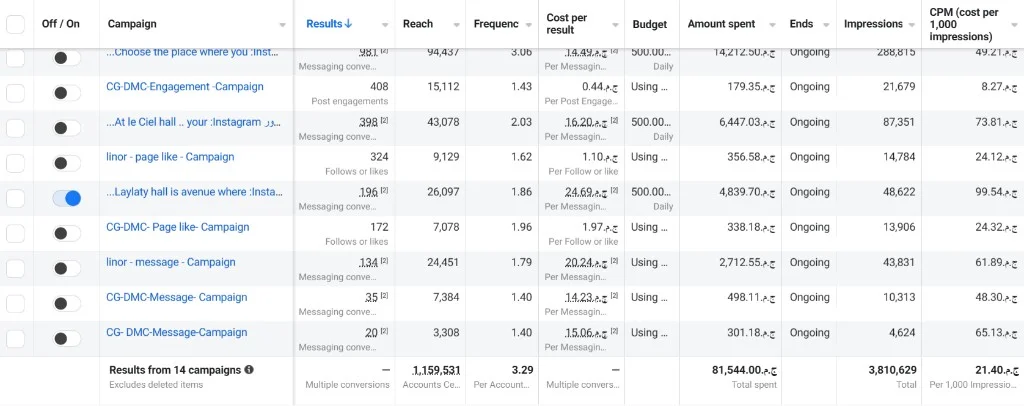Click footnote [2] marker beside 196 results
The height and width of the screenshot is (406, 1024).
[x=385, y=191]
